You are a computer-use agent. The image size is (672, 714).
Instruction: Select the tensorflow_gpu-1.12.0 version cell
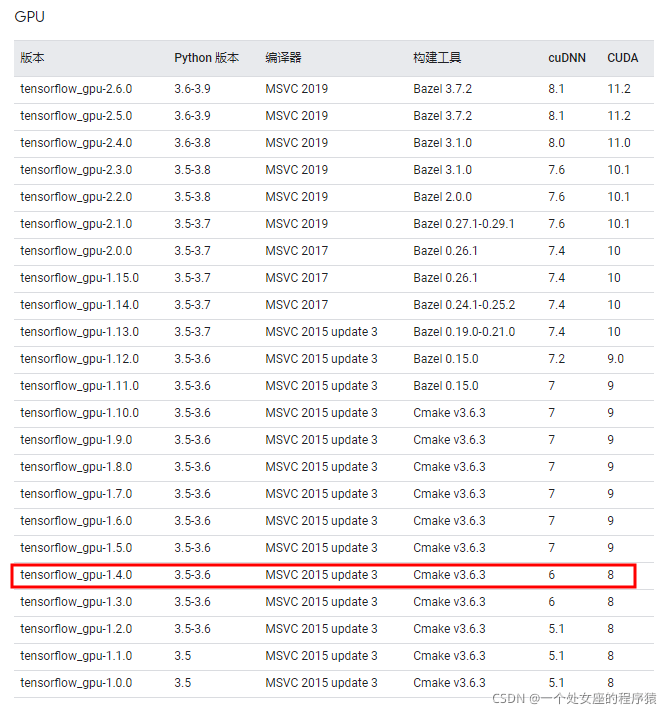coord(80,359)
